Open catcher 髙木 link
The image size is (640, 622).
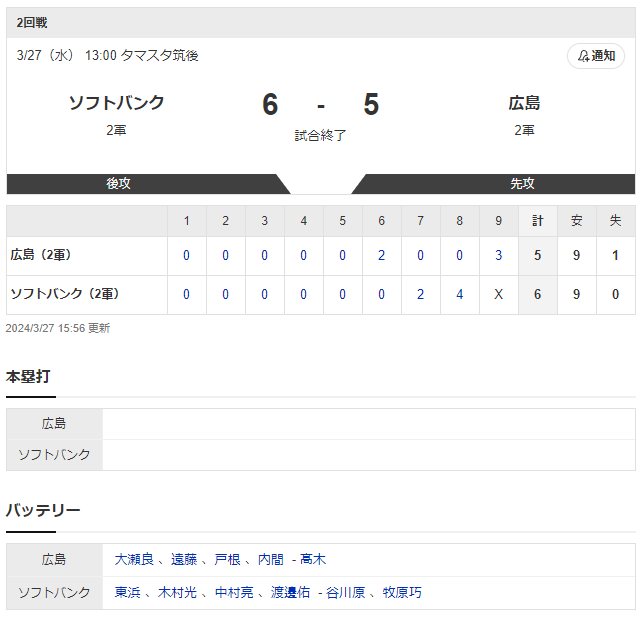(313, 559)
